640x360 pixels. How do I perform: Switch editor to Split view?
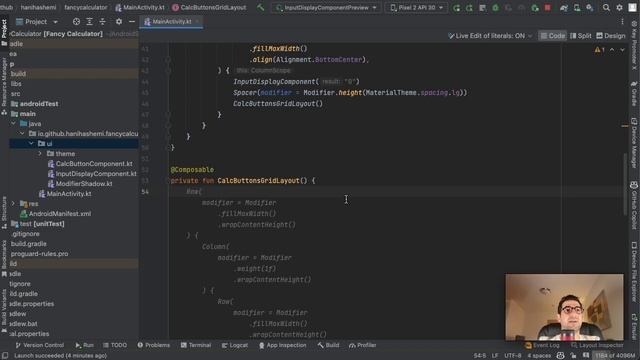pyautogui.click(x=580, y=36)
